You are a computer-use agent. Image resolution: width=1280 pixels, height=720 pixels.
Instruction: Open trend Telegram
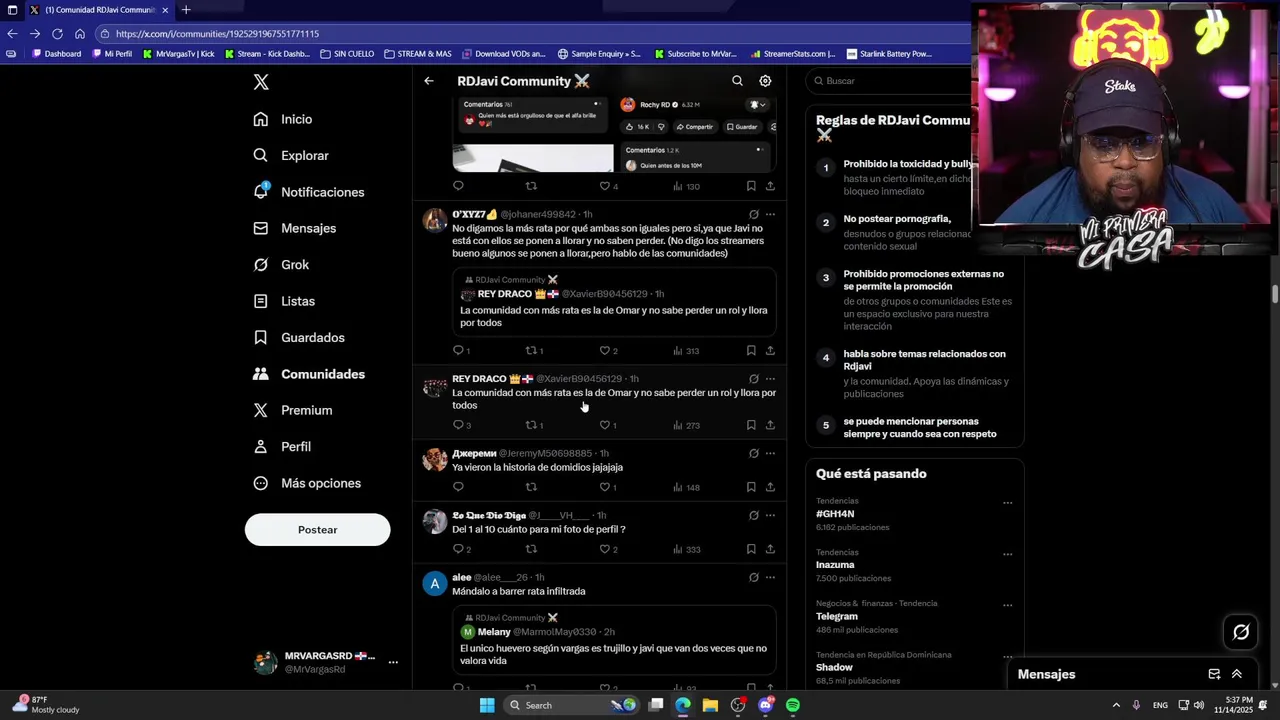[837, 616]
